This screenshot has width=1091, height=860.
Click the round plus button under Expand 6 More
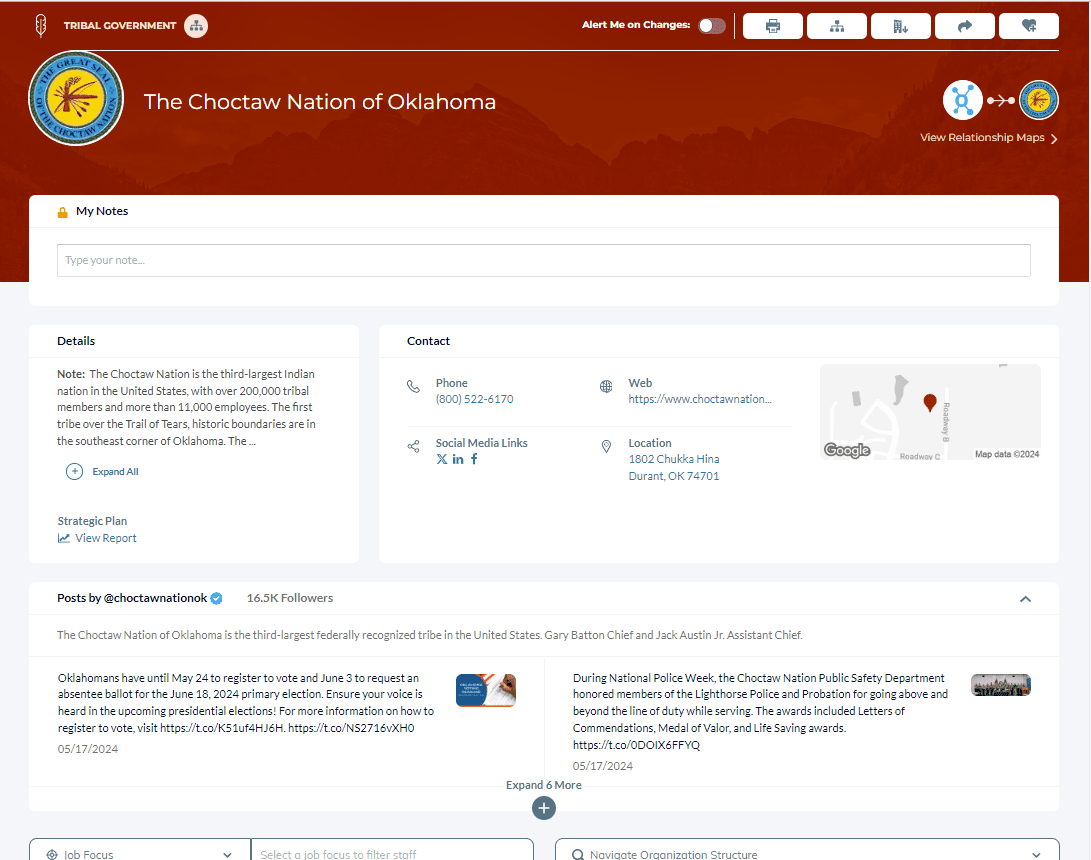tap(544, 808)
